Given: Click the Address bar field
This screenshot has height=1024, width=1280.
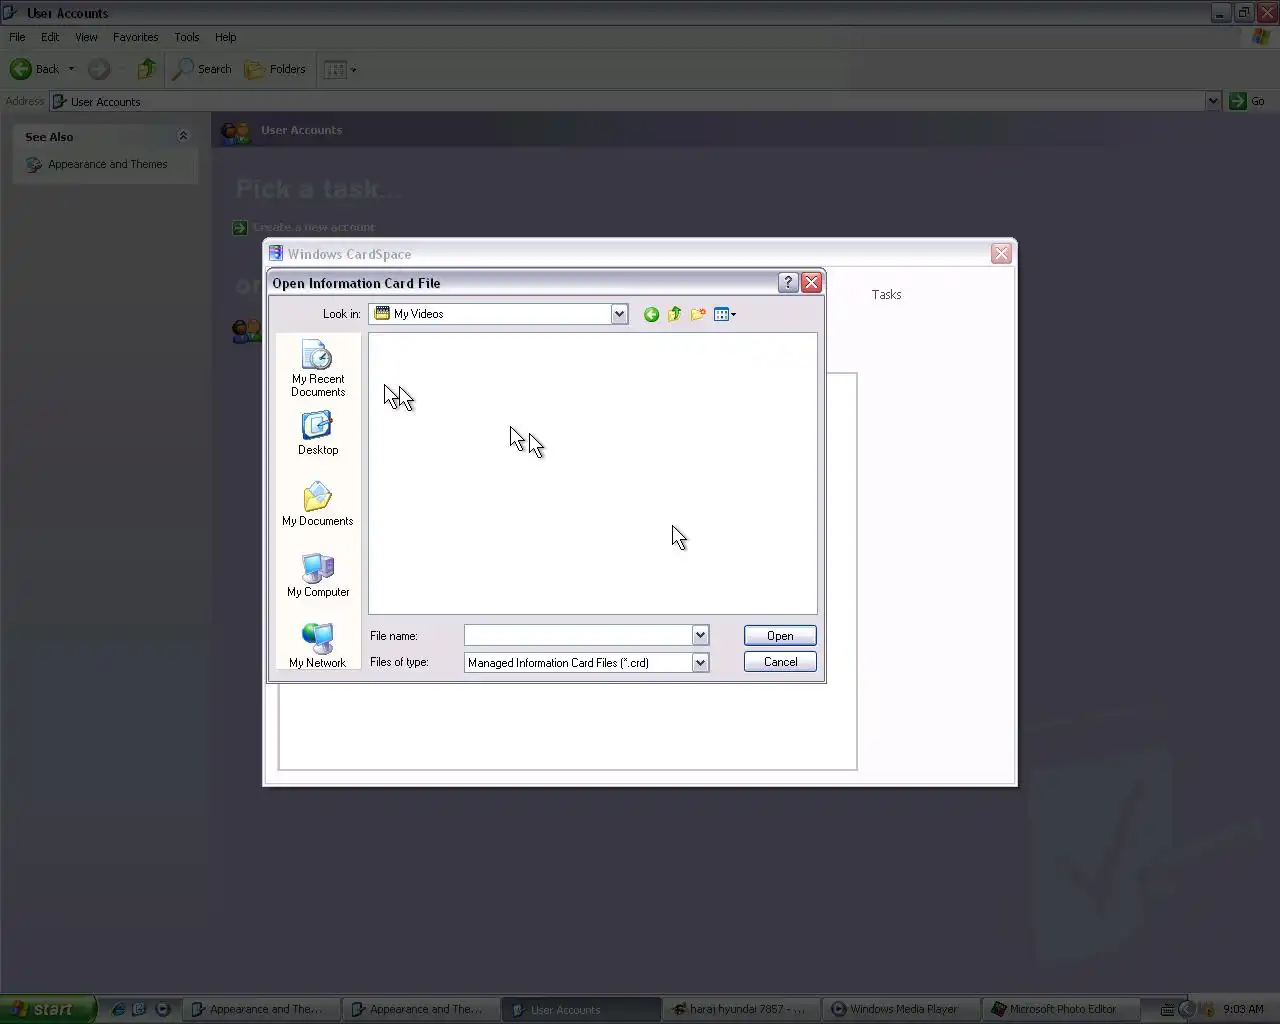Looking at the screenshot, I should pyautogui.click(x=628, y=101).
